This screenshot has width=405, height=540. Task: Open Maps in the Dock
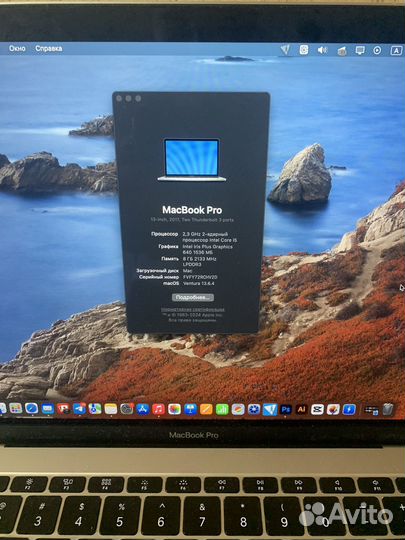point(95,409)
